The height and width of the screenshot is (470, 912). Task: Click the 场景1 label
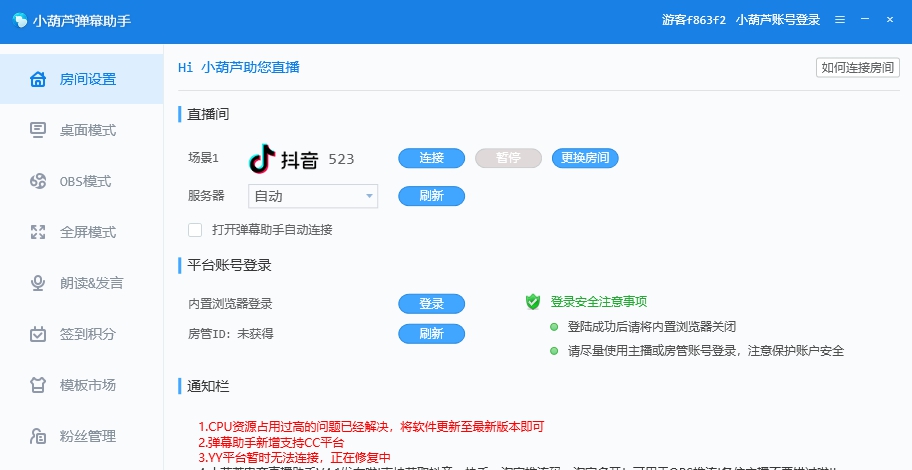[x=203, y=158]
